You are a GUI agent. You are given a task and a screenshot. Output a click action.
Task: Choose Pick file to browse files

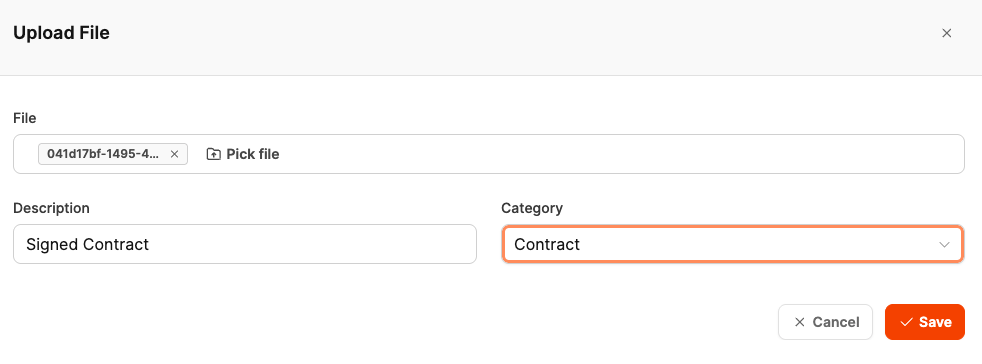pos(243,154)
